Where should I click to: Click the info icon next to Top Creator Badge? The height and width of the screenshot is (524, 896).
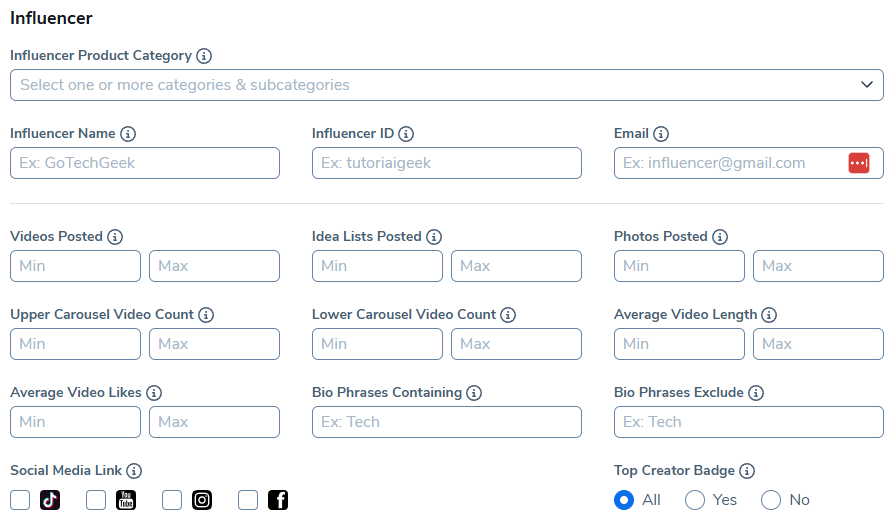click(x=747, y=471)
